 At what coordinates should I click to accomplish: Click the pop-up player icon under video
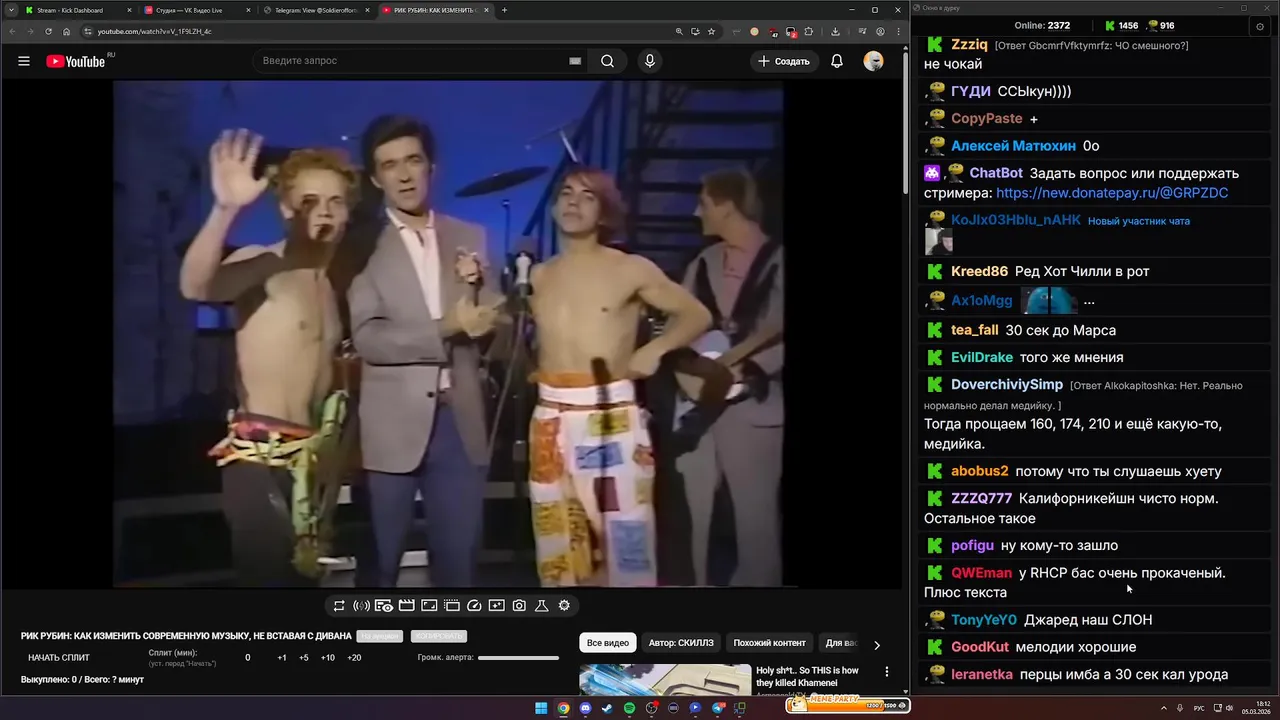click(x=497, y=605)
